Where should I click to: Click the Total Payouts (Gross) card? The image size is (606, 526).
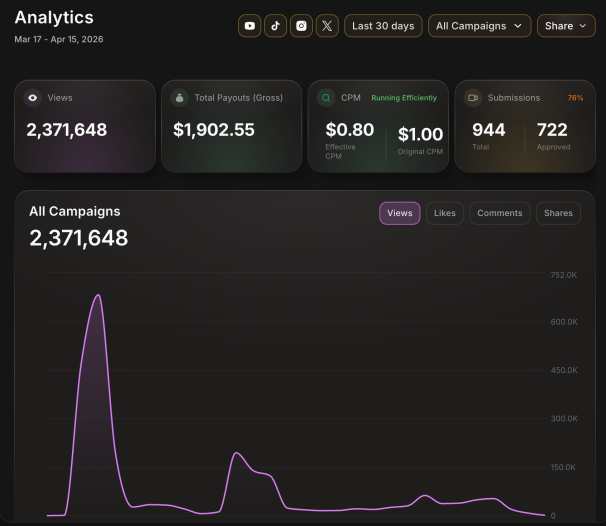(x=232, y=126)
